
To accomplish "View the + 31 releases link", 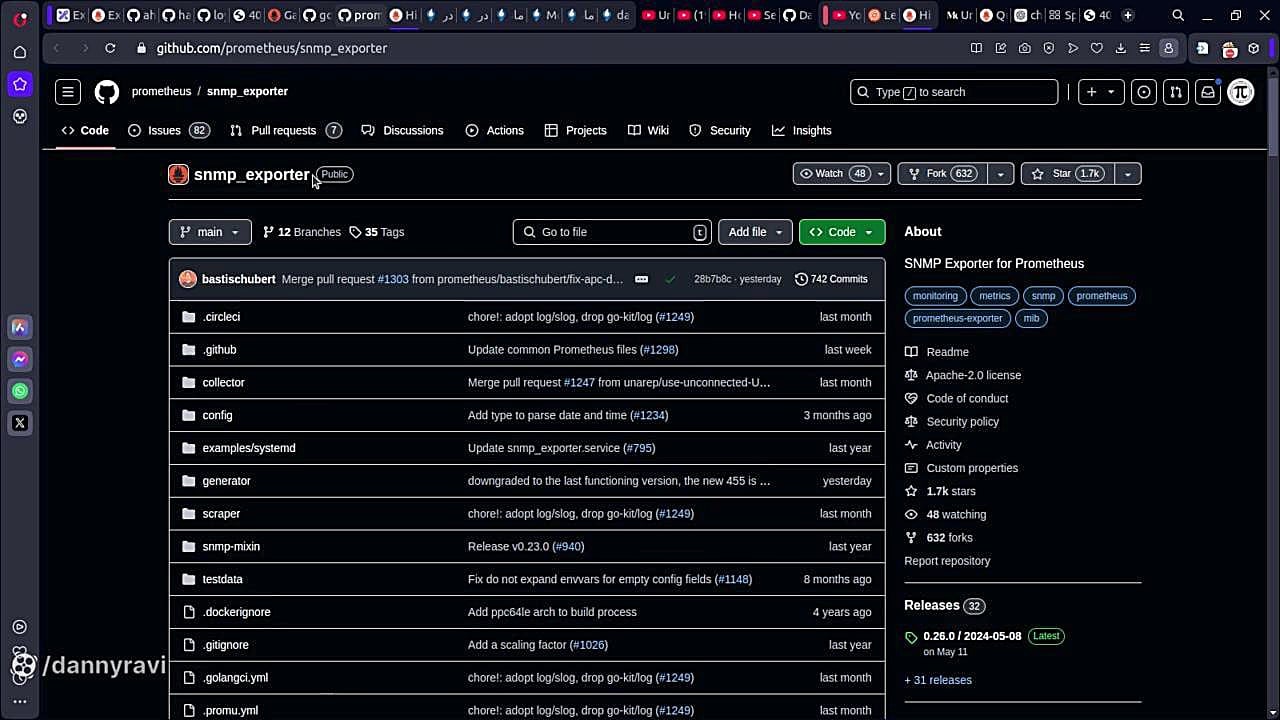I will 938,680.
